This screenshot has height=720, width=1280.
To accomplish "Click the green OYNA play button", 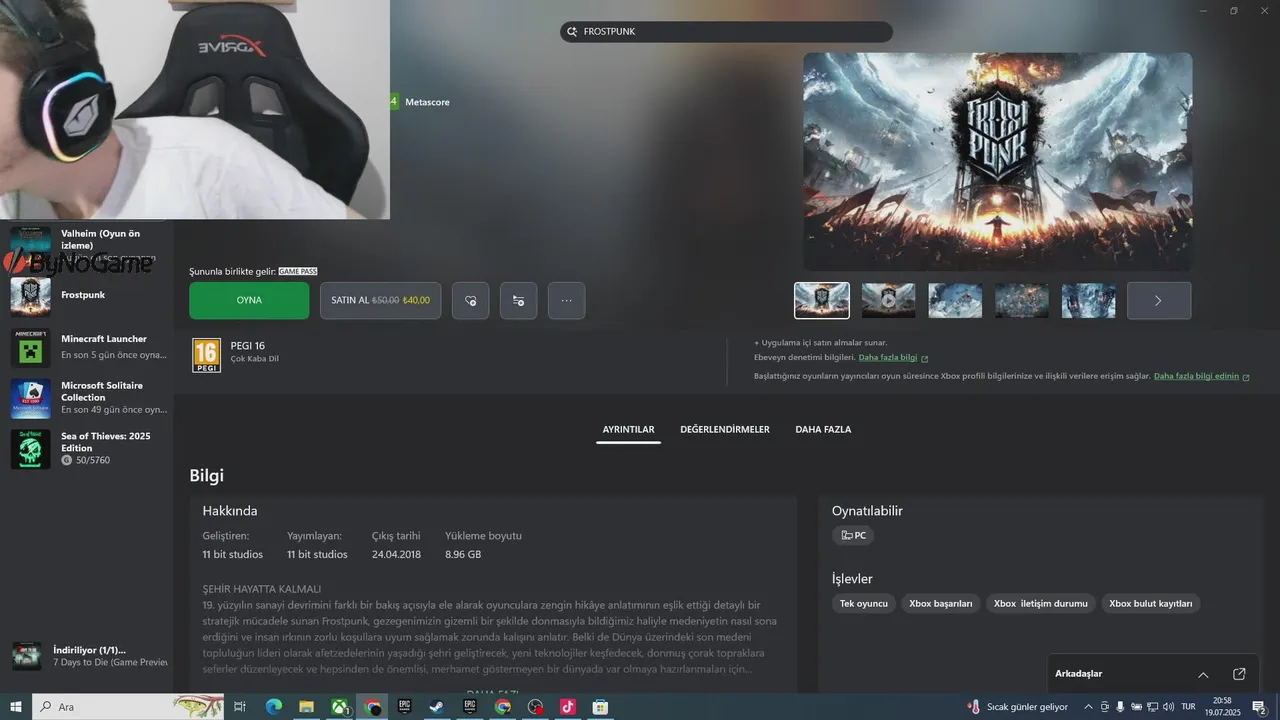I will [249, 300].
